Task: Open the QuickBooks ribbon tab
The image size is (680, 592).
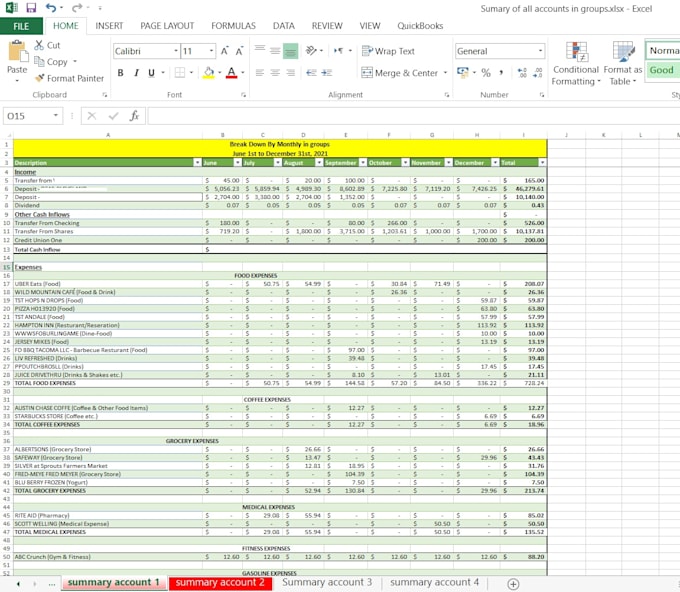Action: (420, 26)
